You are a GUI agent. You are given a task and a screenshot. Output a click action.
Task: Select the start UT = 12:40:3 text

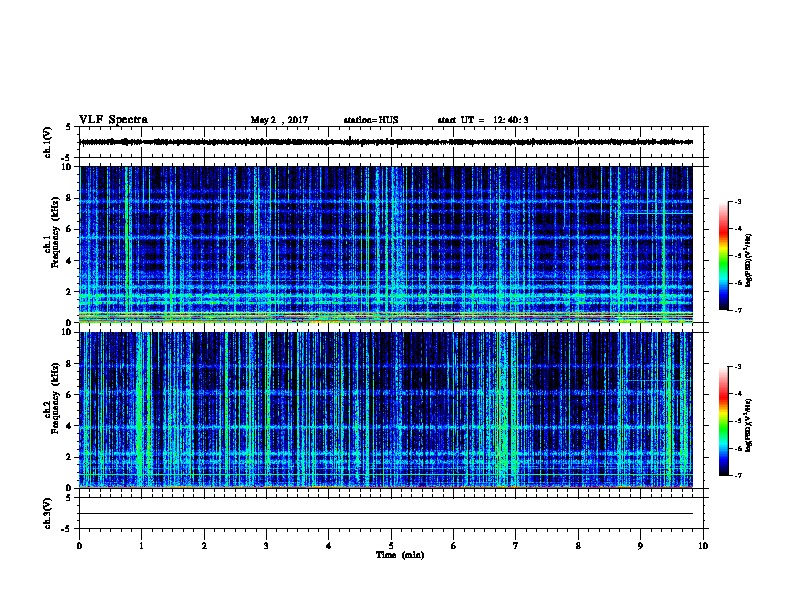(483, 120)
